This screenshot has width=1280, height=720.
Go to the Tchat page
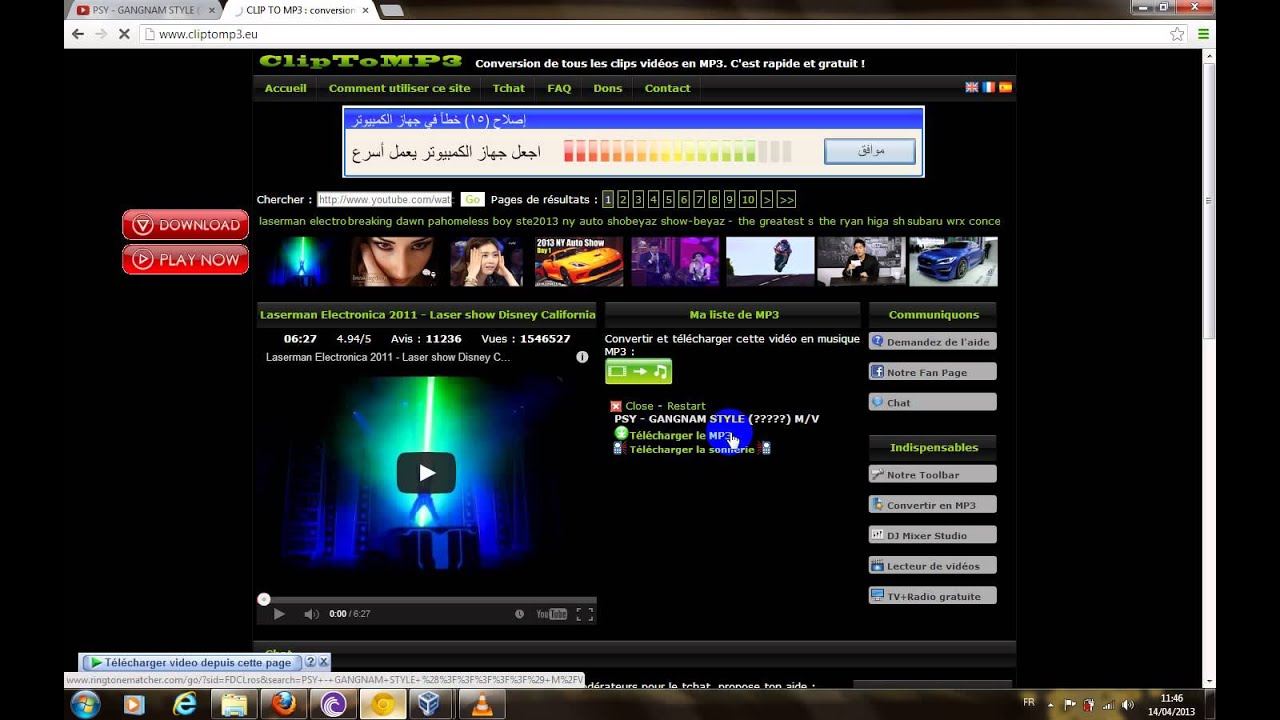[508, 88]
